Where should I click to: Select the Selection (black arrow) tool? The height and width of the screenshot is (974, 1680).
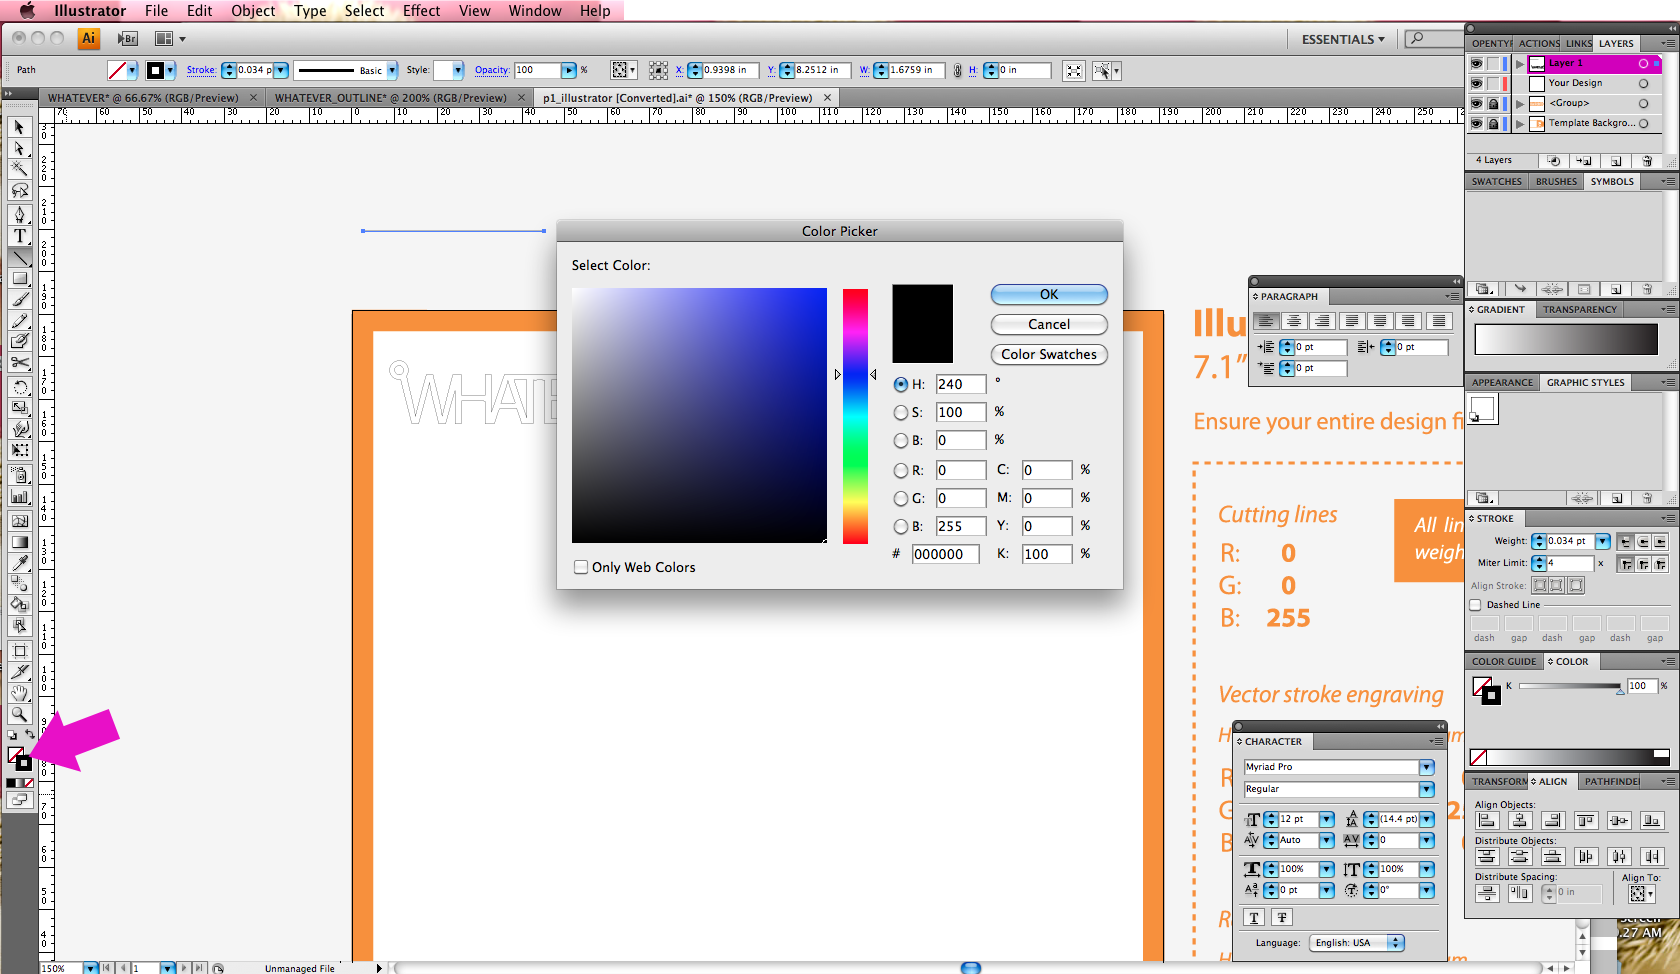click(x=19, y=127)
